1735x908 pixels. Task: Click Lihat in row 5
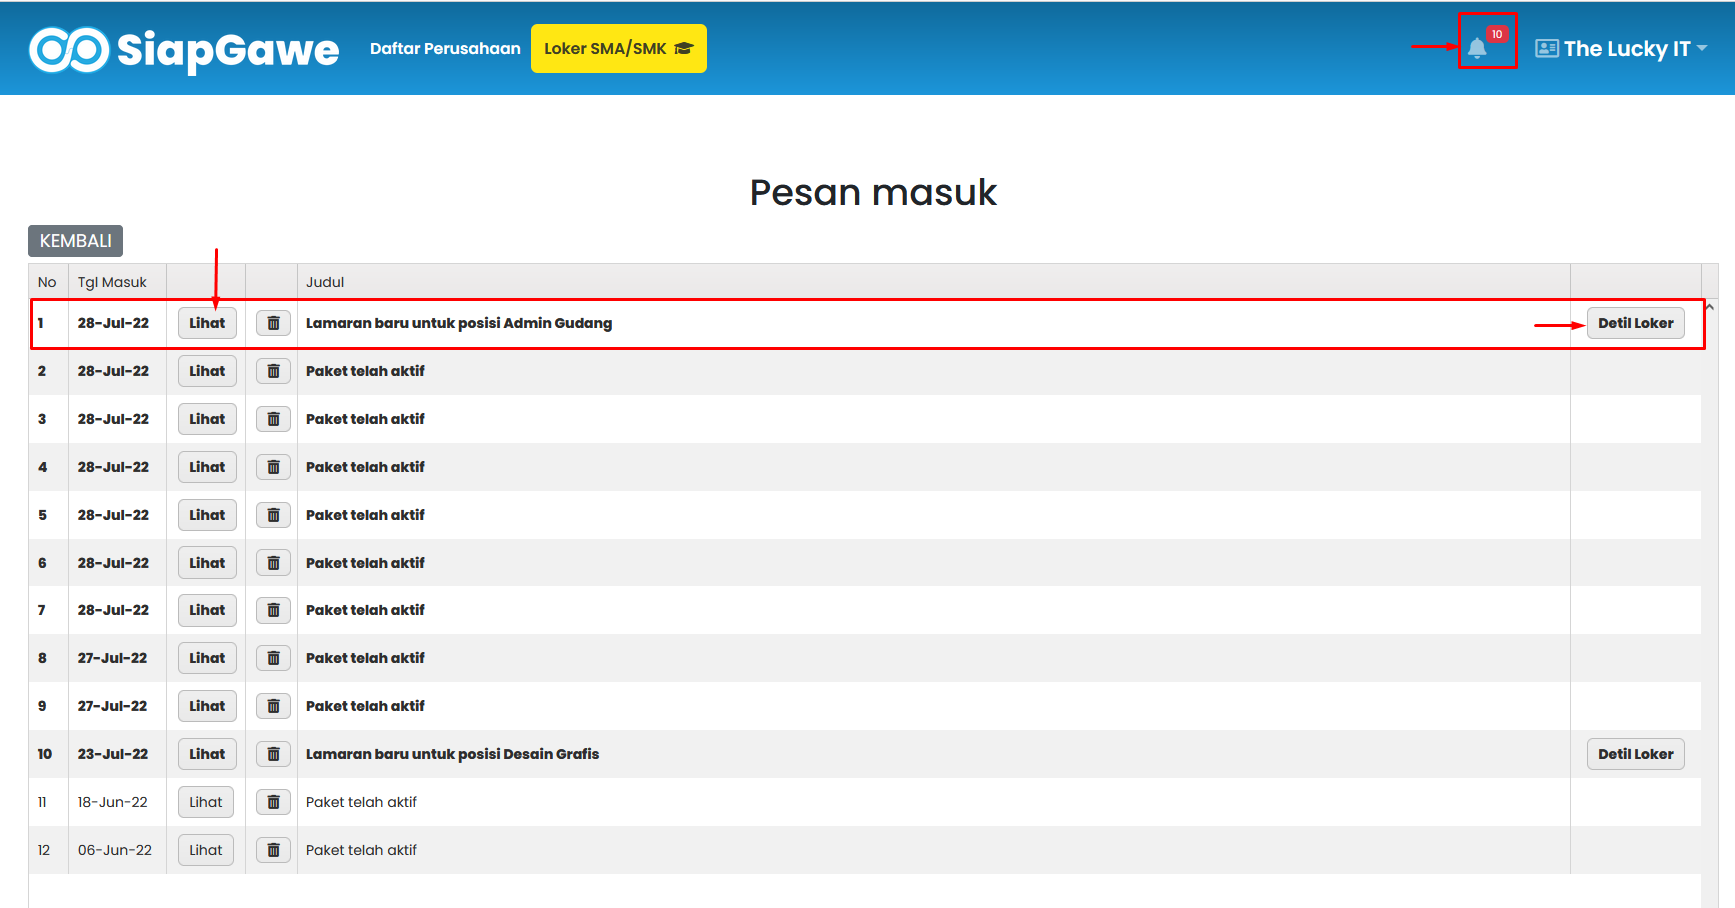point(207,515)
